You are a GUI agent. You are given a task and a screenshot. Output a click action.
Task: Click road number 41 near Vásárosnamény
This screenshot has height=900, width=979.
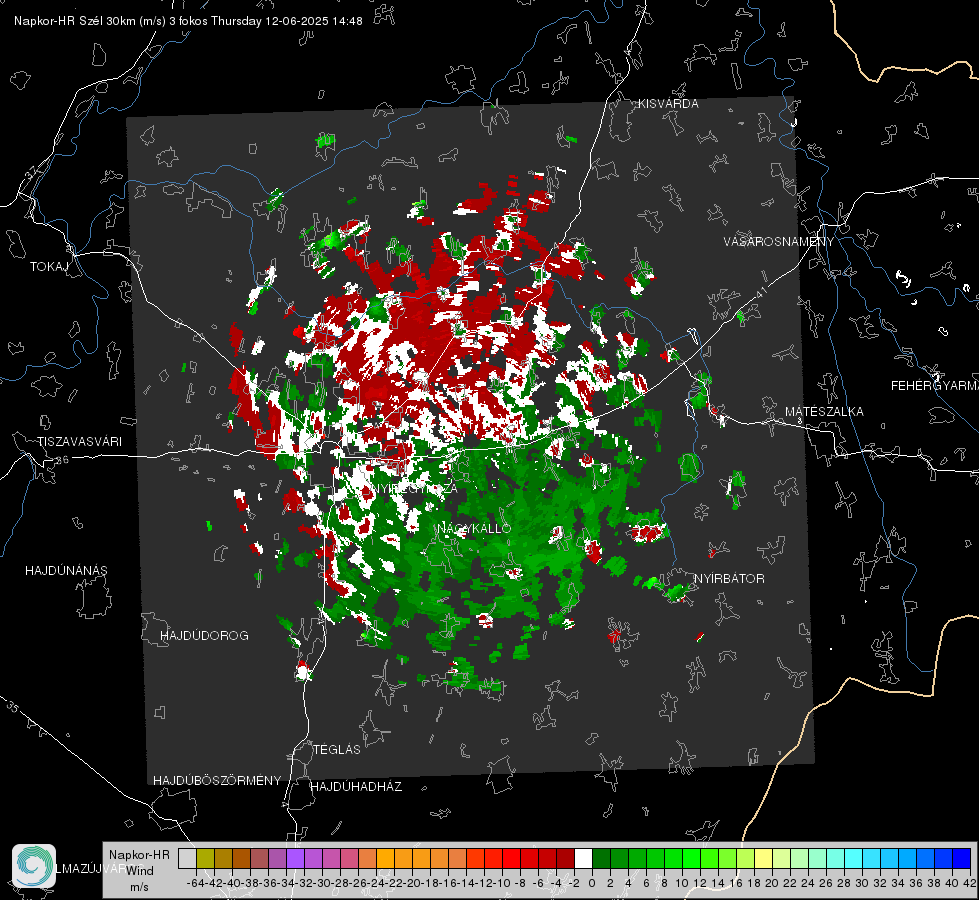[x=760, y=292]
